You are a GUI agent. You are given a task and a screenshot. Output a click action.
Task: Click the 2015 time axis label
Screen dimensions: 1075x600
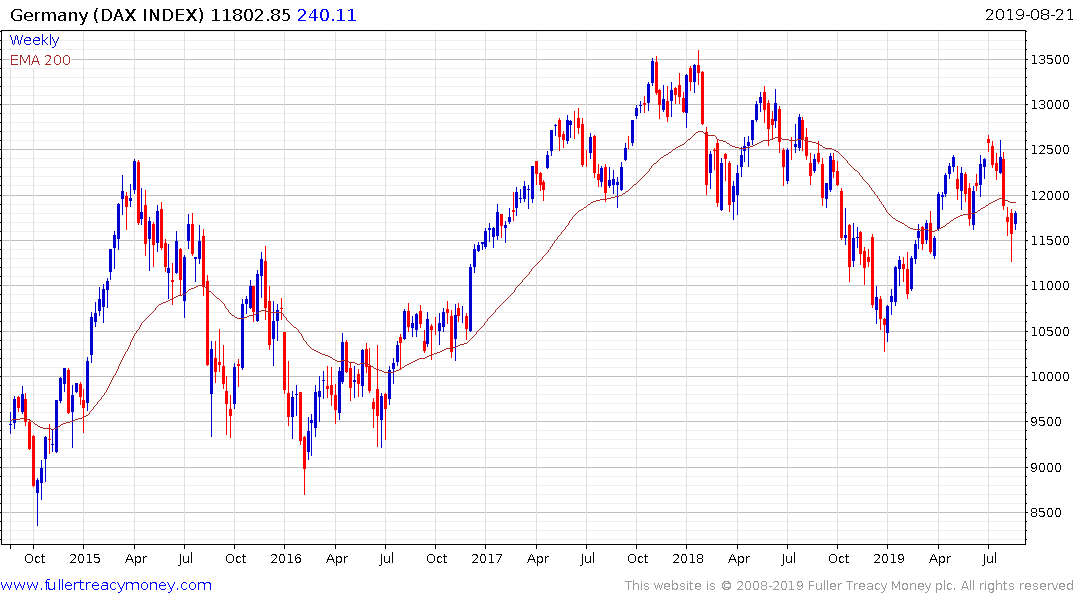point(85,559)
